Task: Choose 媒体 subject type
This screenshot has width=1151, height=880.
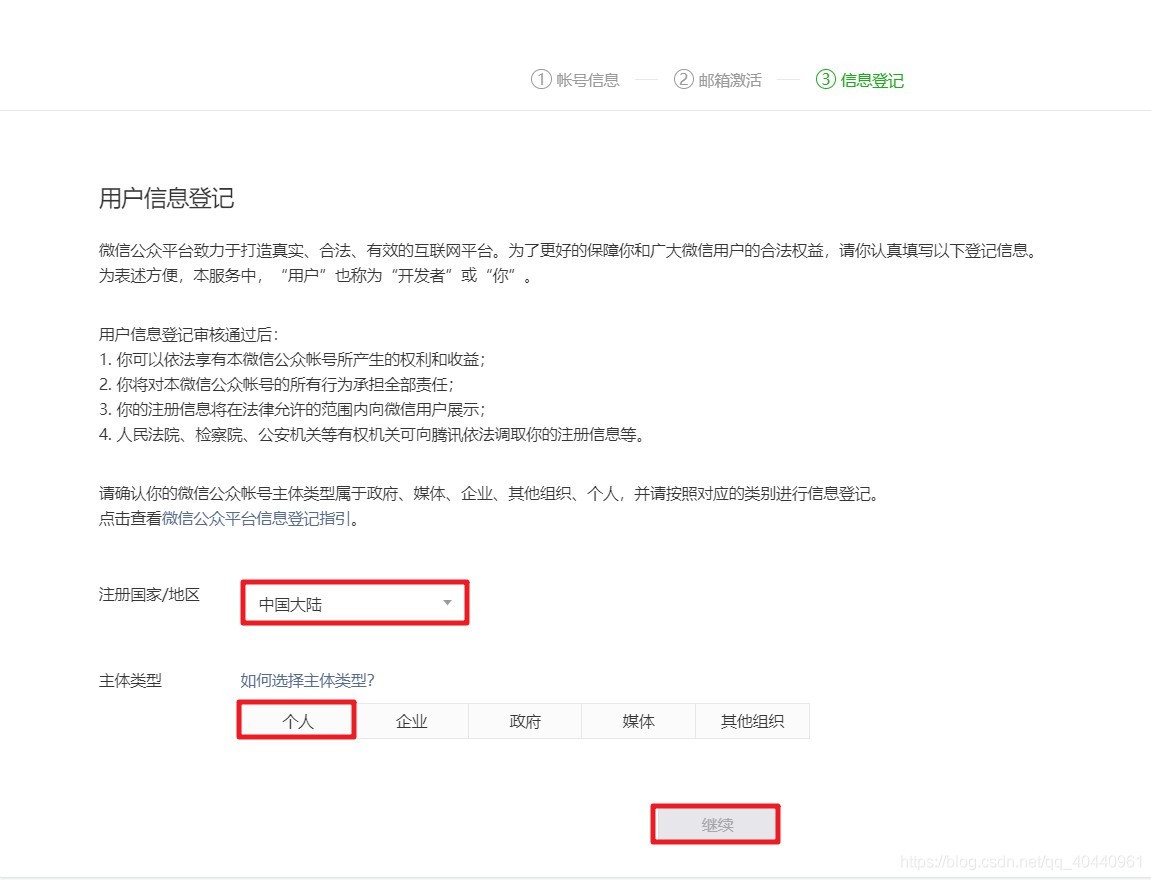Action: [638, 721]
